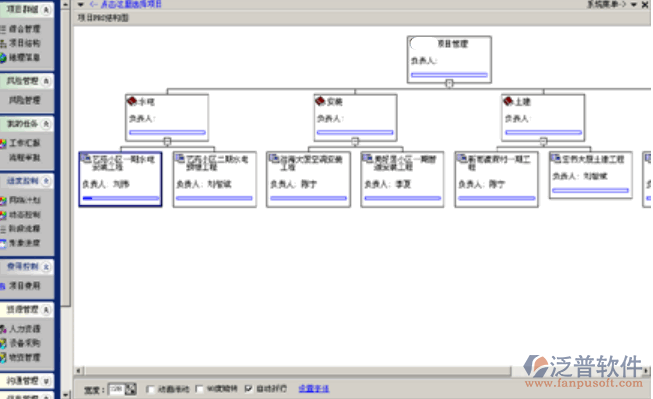Click the 物资管理 sidebar icon

(3, 357)
